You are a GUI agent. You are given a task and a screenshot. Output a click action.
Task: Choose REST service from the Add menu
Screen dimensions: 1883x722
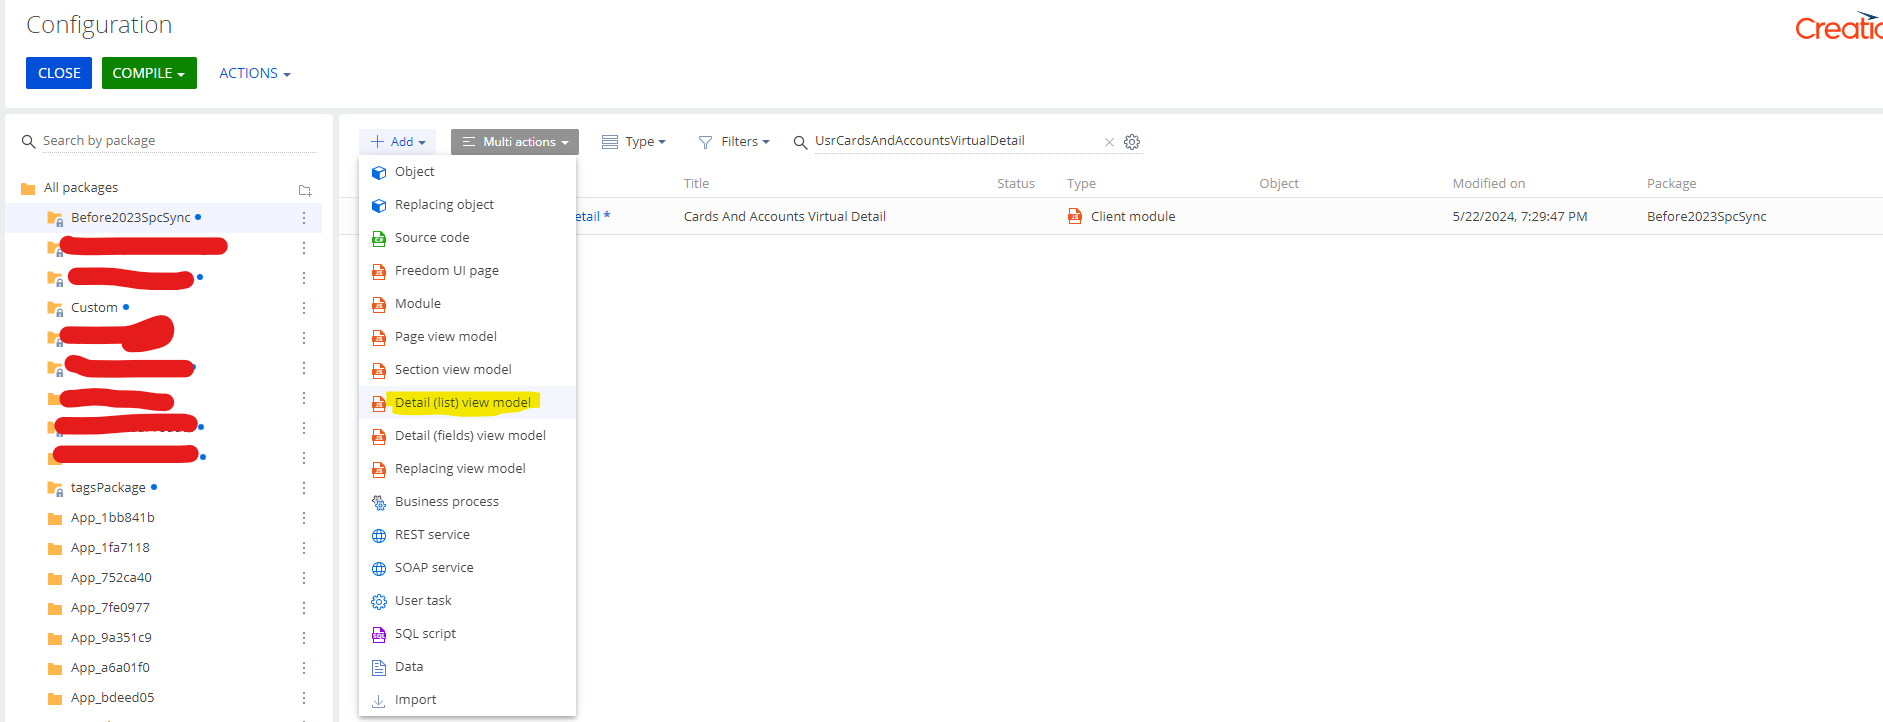[467, 535]
